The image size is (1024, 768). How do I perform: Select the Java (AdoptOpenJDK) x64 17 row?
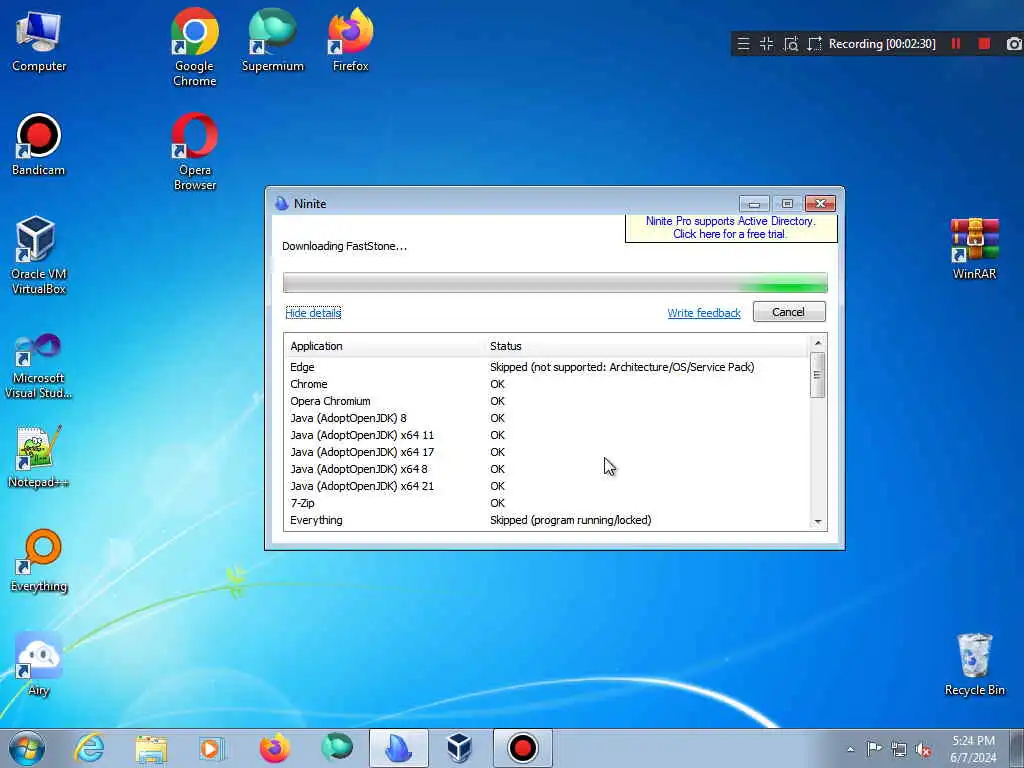[547, 452]
